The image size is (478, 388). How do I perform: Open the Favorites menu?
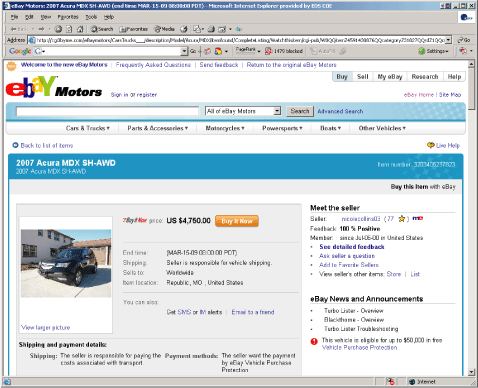coord(68,17)
